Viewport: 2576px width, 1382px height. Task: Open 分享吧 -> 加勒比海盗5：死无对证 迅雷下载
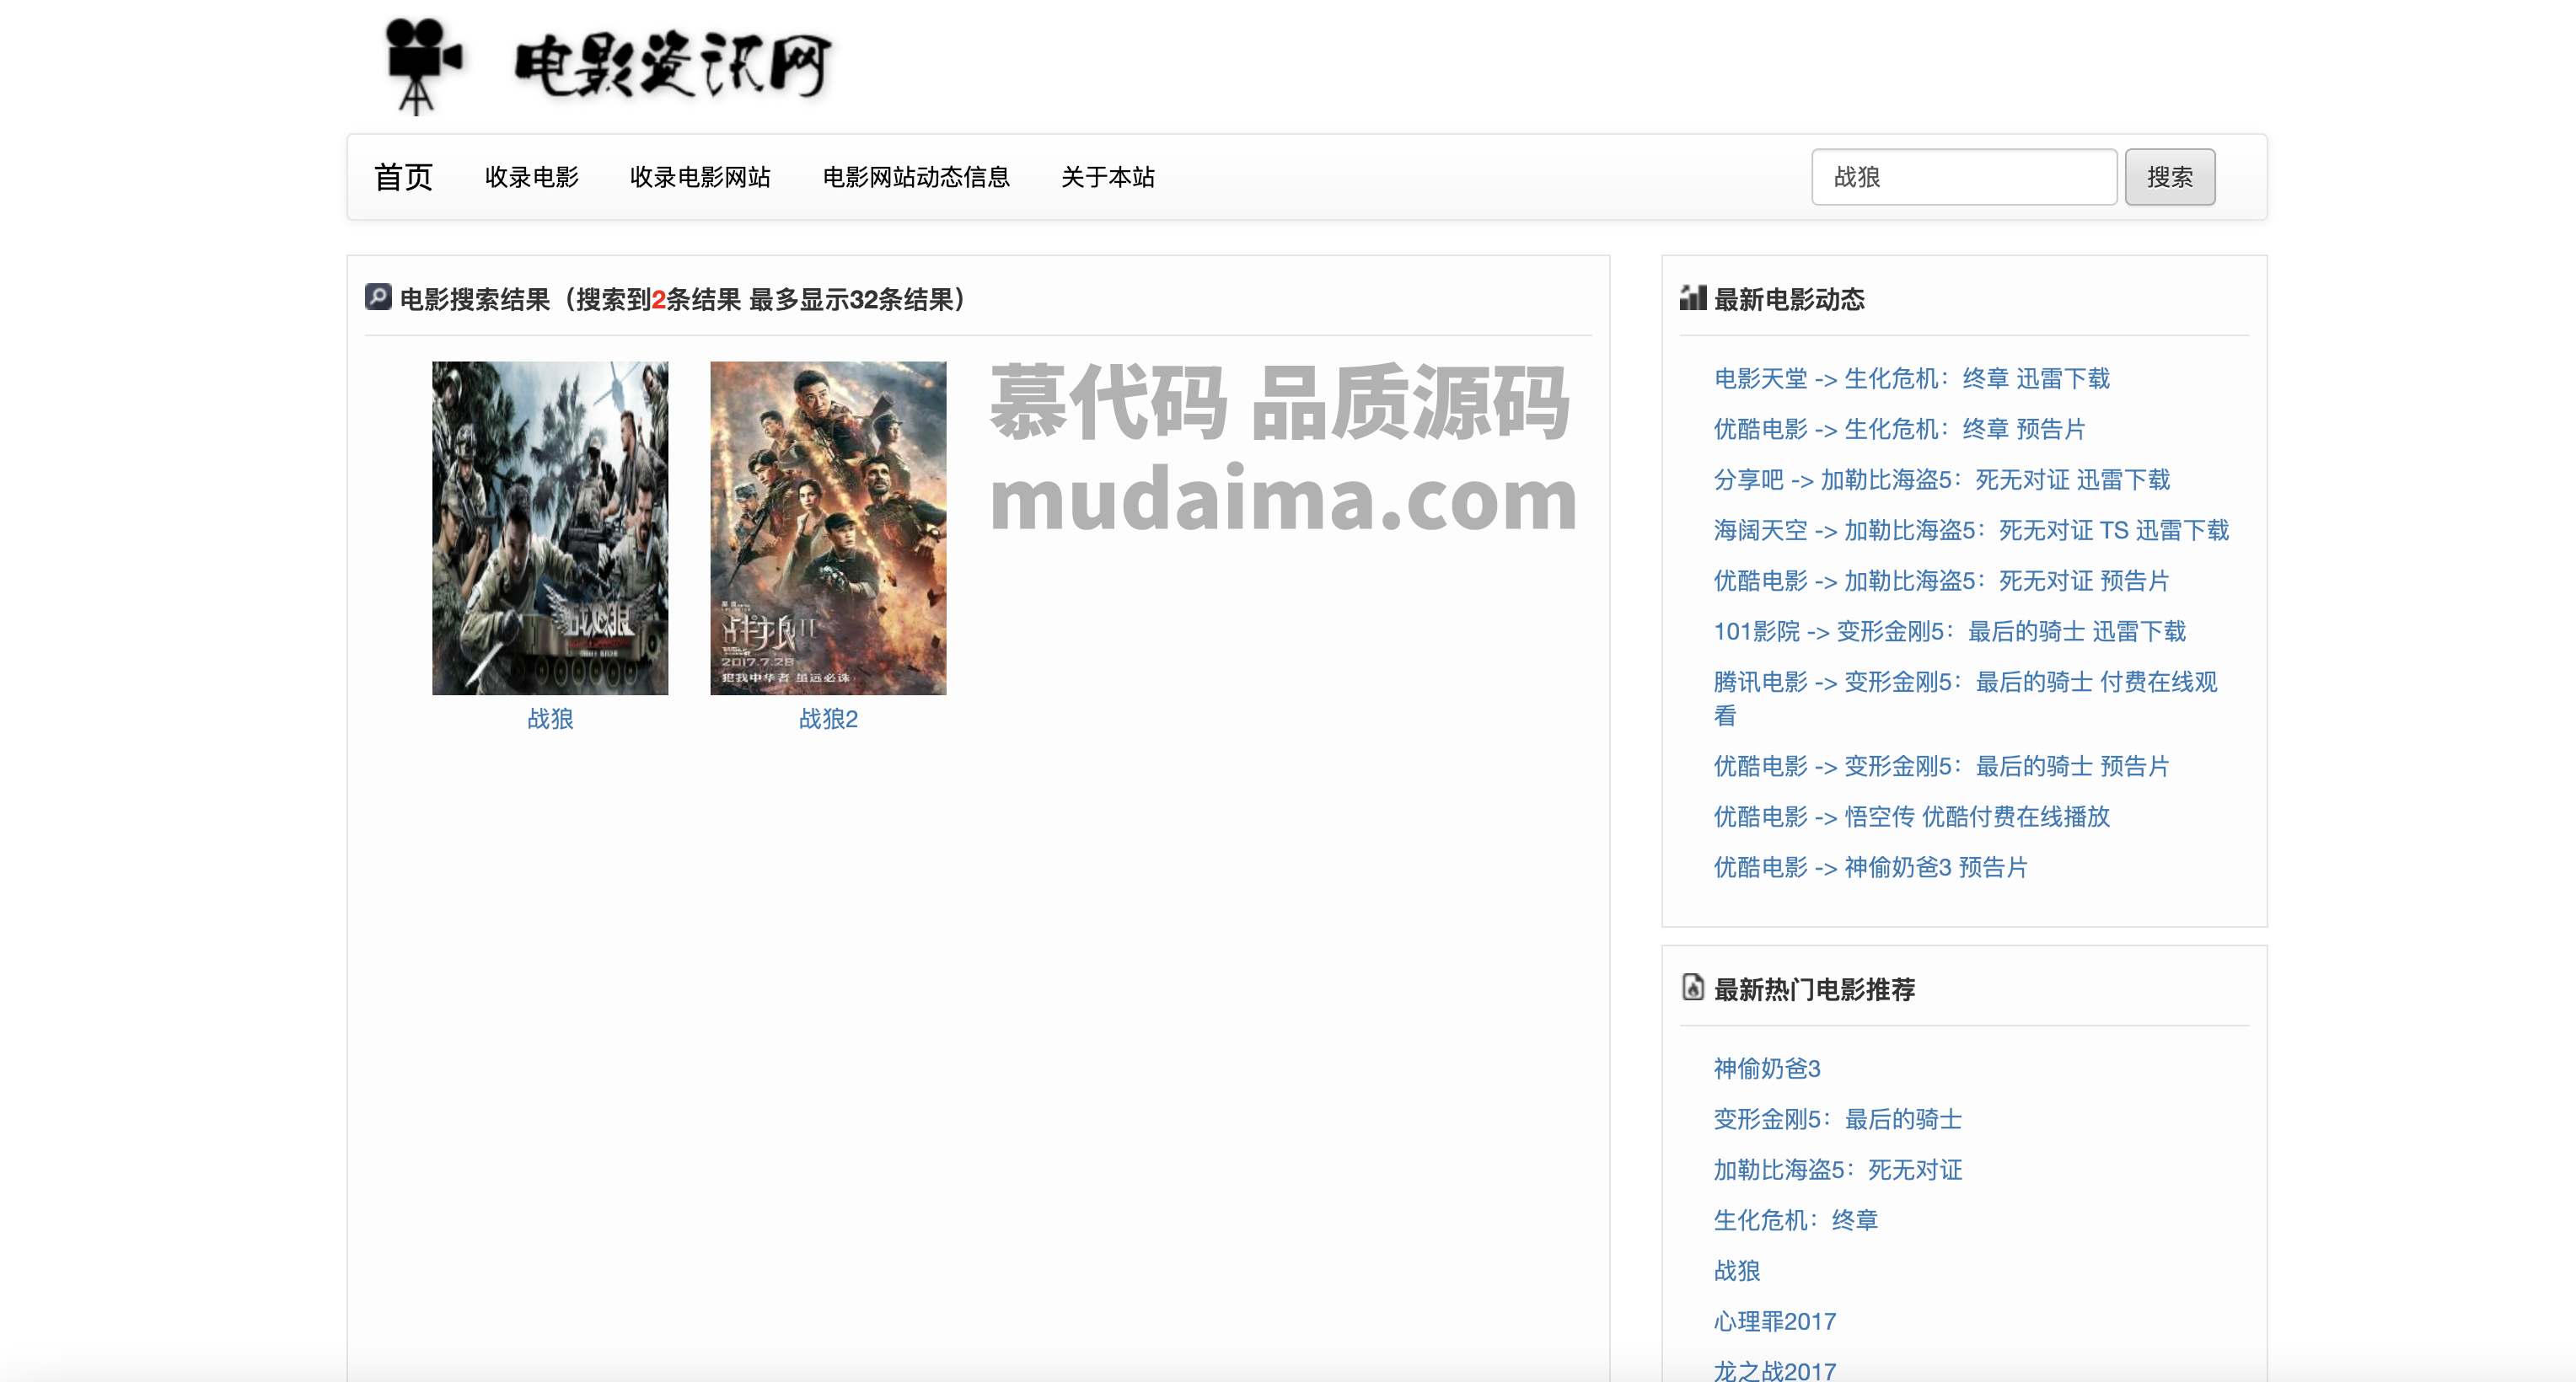click(x=1942, y=480)
